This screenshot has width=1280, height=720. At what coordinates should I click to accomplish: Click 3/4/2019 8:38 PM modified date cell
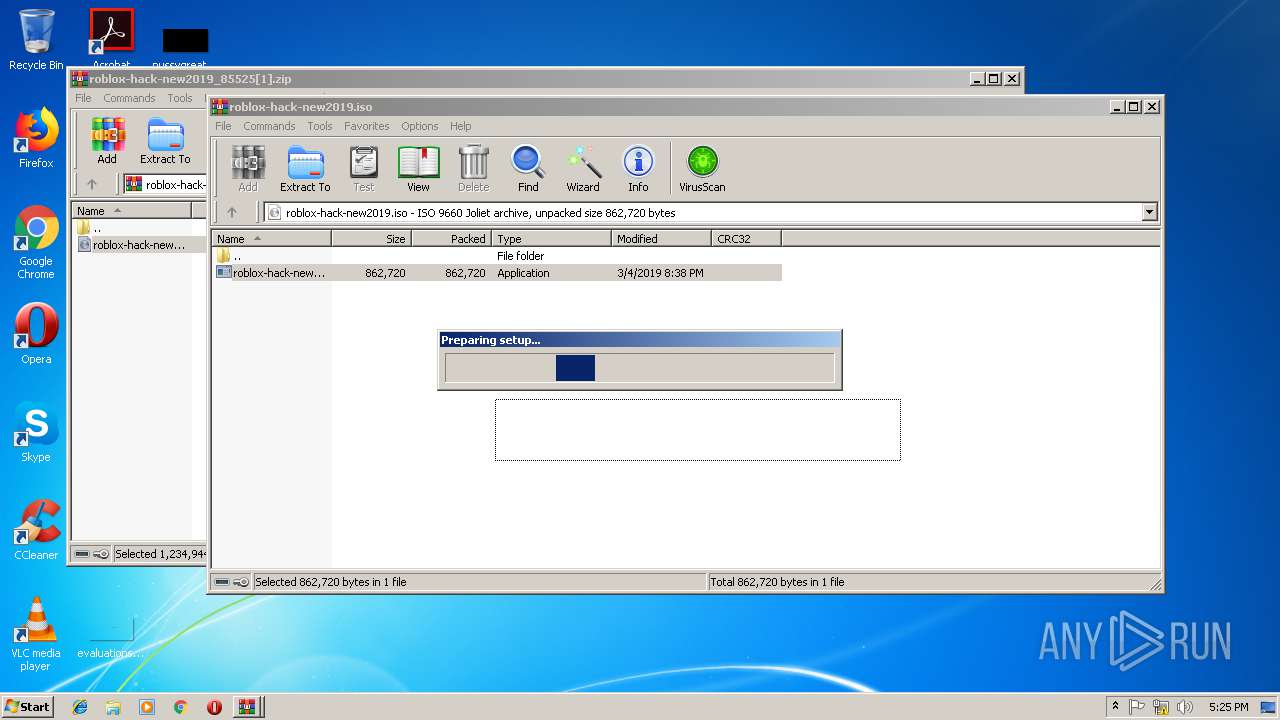(660, 273)
